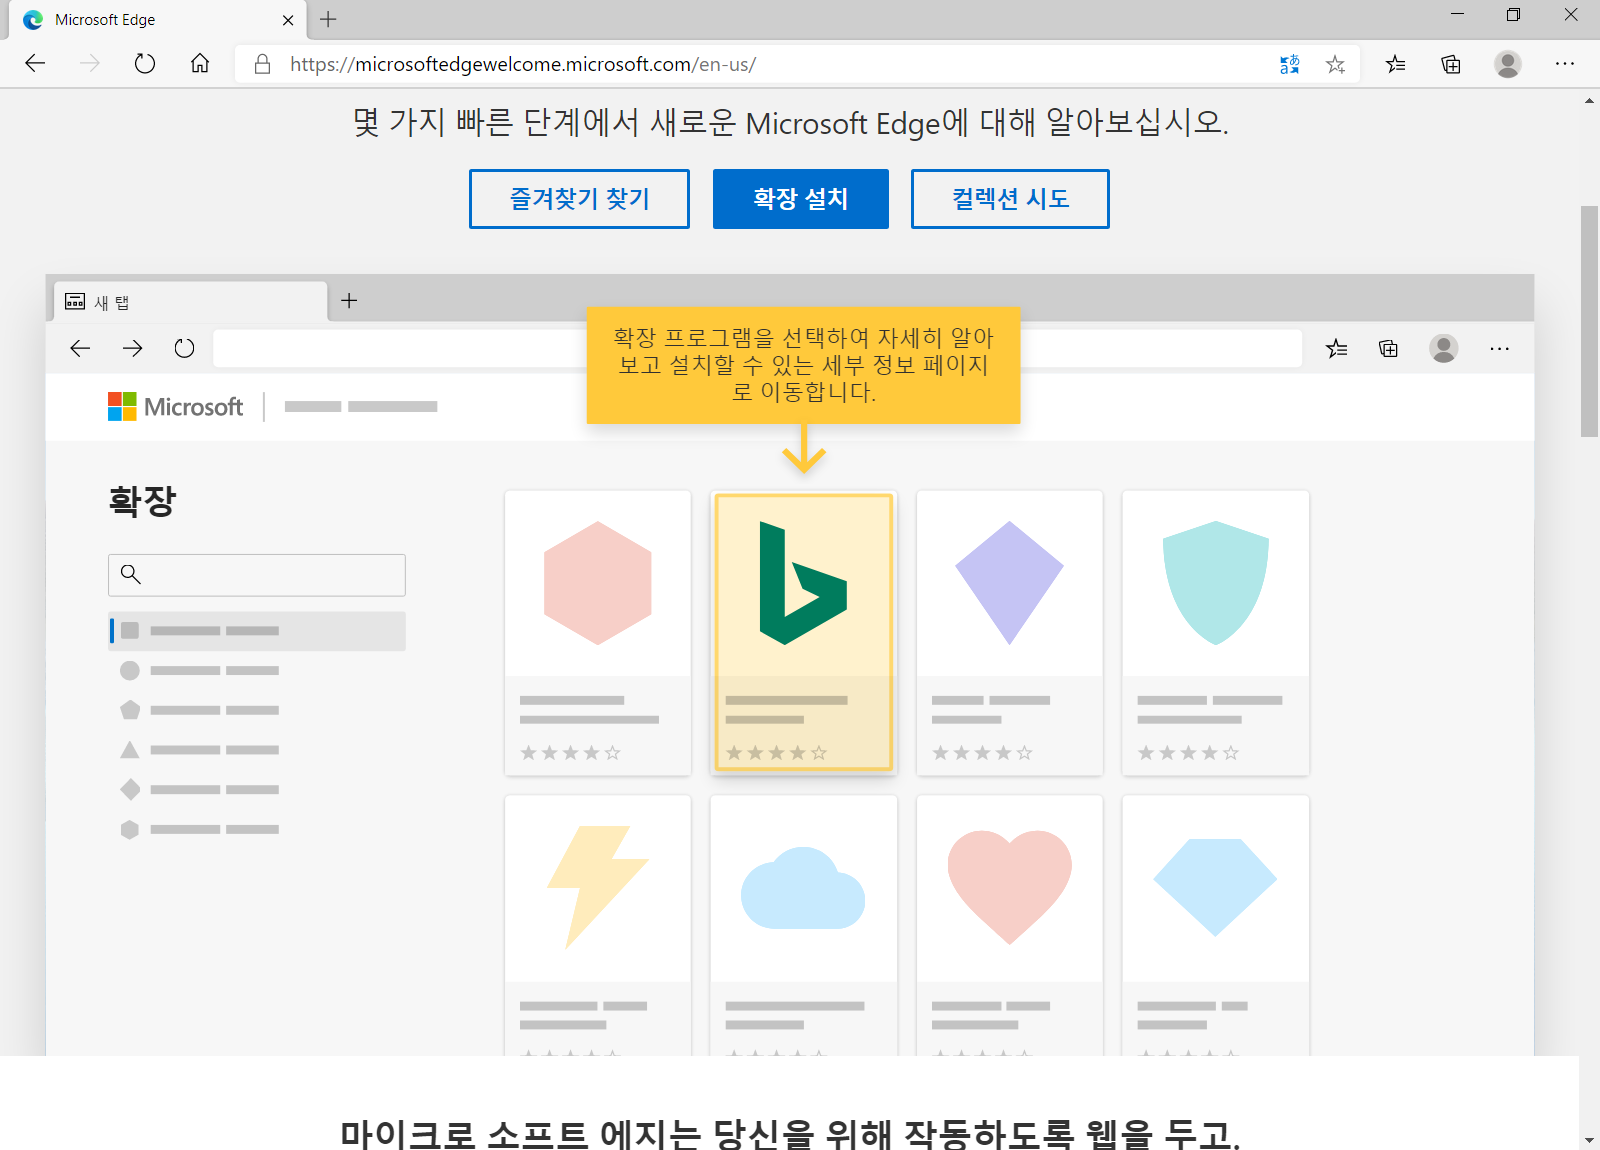Viewport: 1600px width, 1150px height.
Task: Open Settings and more ellipsis menu
Action: [x=1565, y=64]
